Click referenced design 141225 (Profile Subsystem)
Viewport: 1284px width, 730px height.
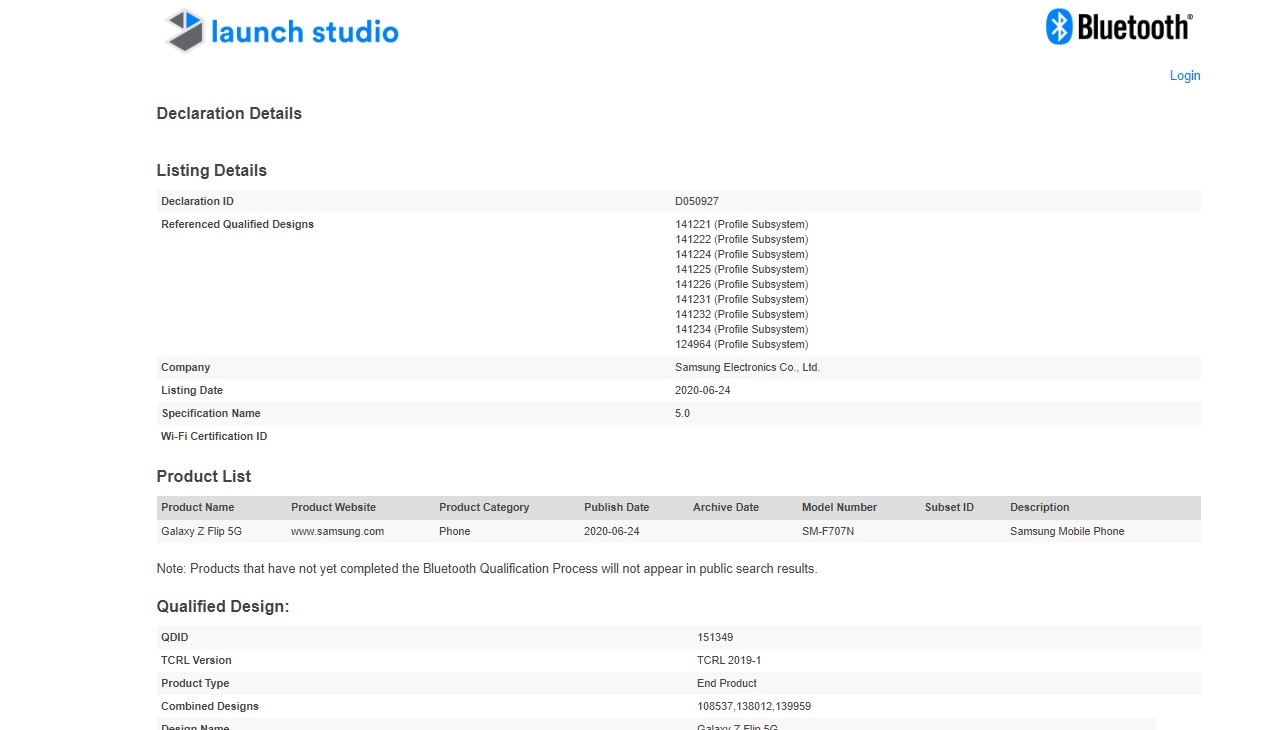pos(742,270)
